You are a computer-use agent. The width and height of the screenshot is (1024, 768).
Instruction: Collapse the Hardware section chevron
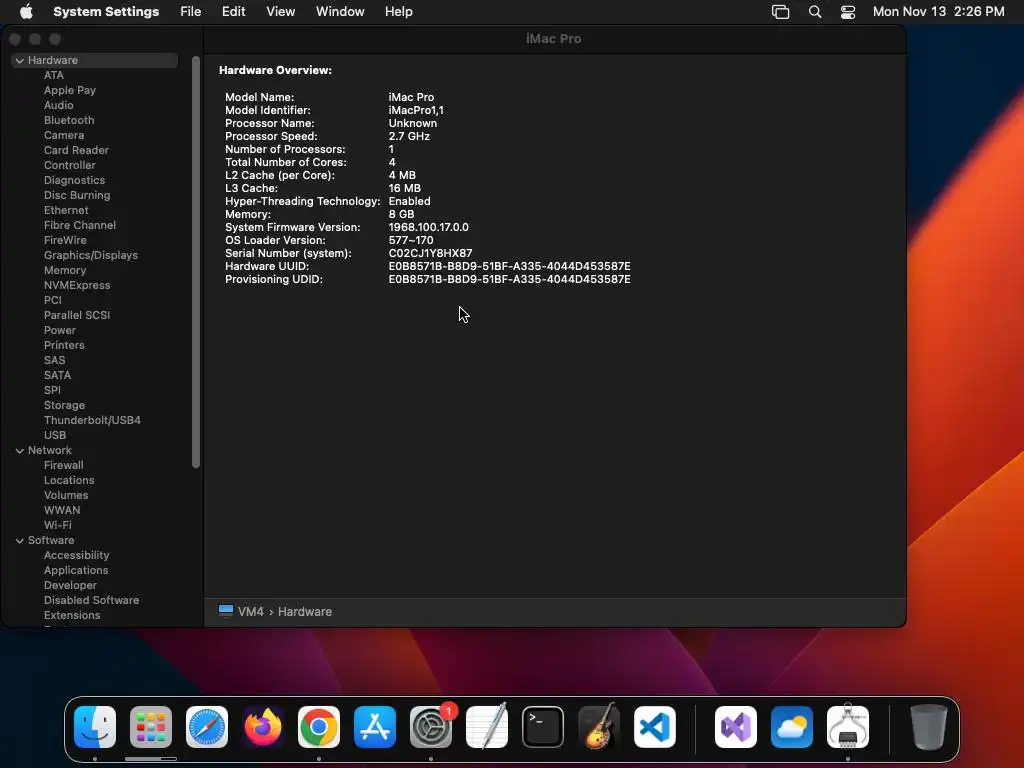(20, 61)
